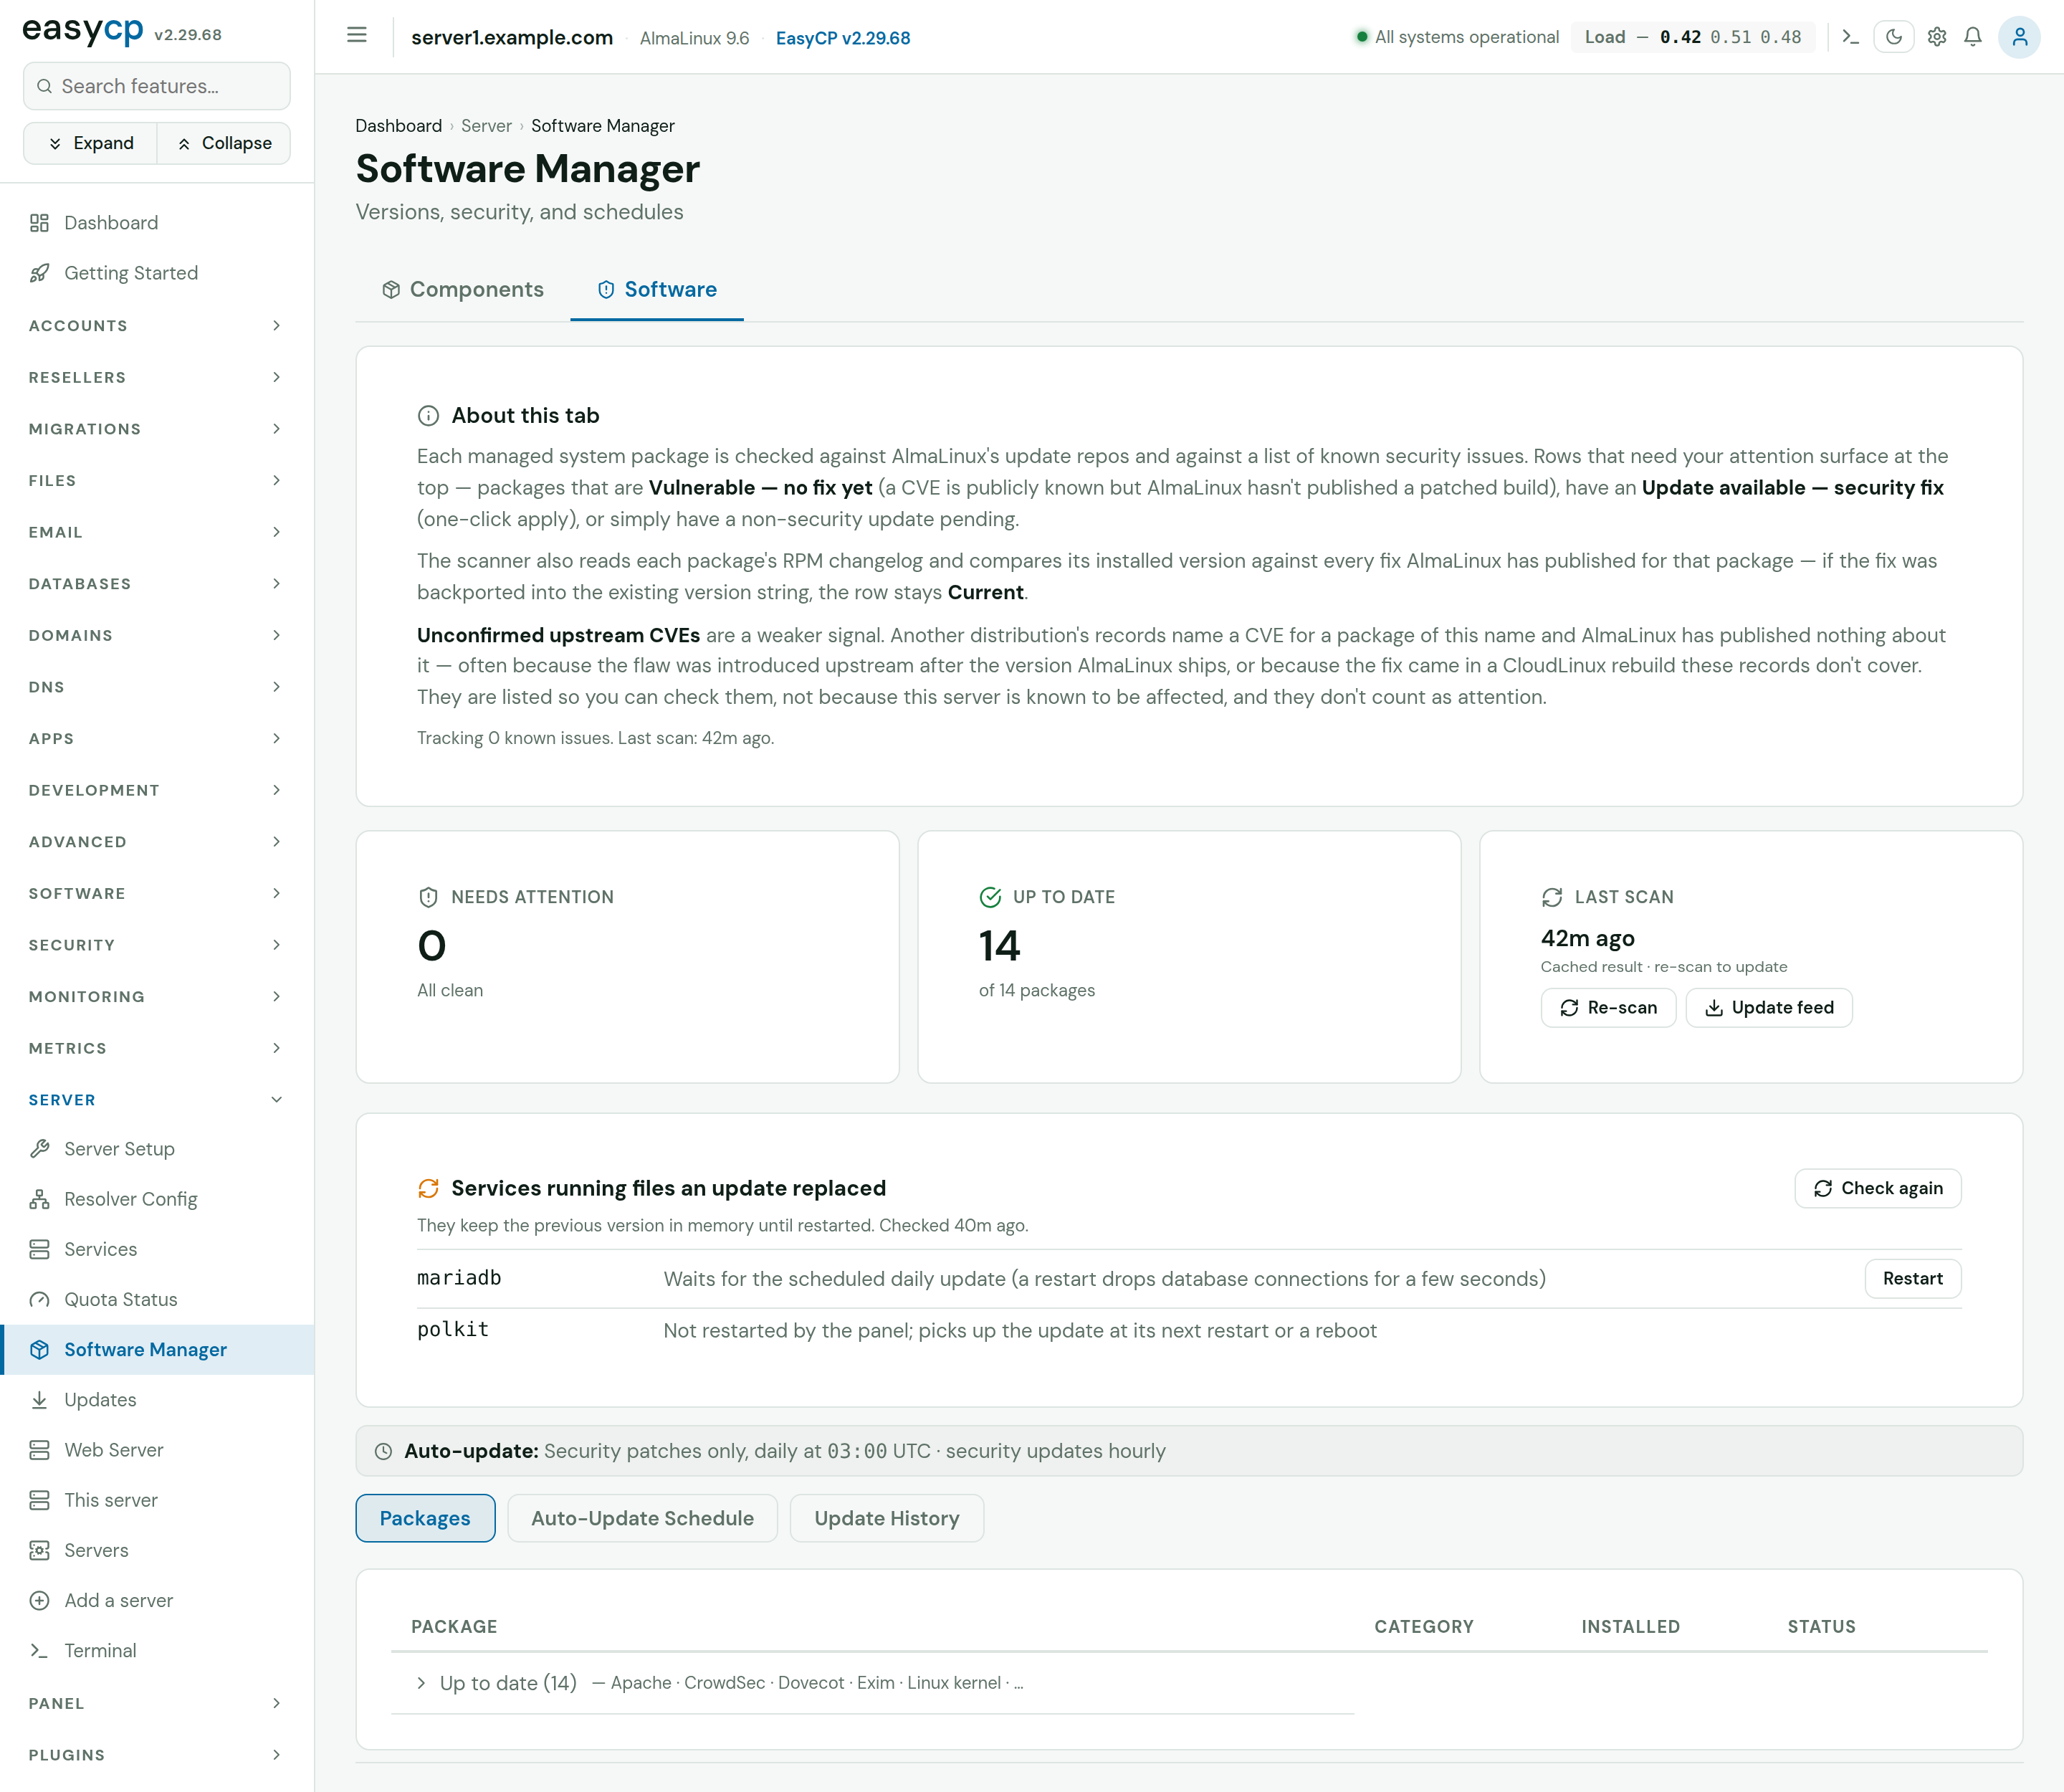
Task: Open EasyCP v2.29.68 version link
Action: (842, 38)
